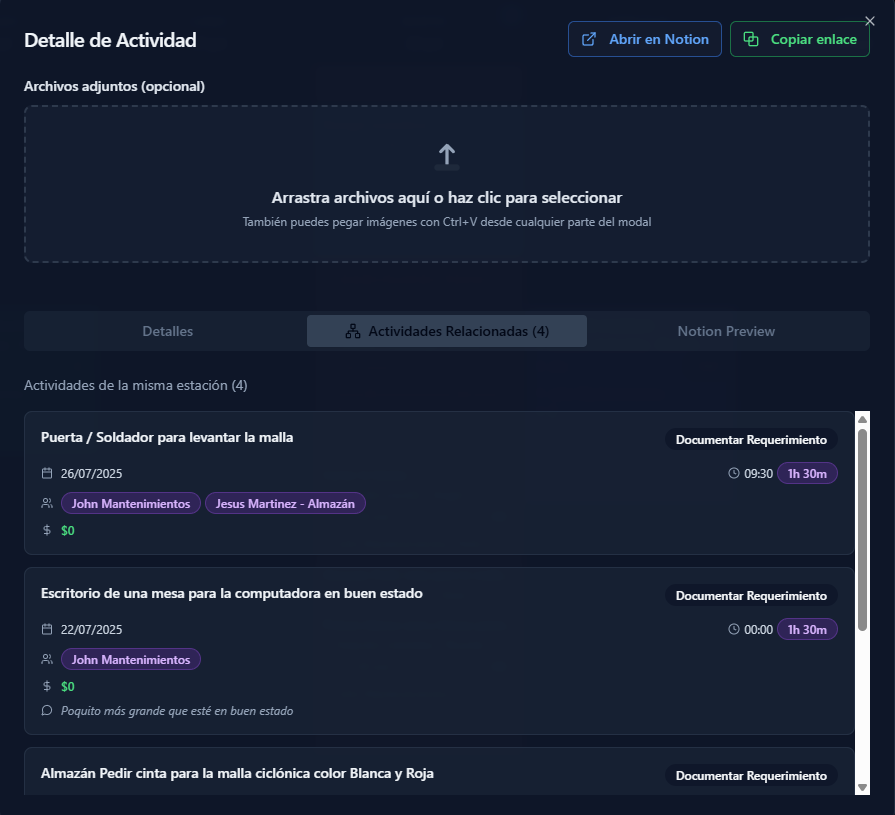Select the Actividades Relacionadas (4) tab
Screen dimensions: 895x815
[x=447, y=331]
